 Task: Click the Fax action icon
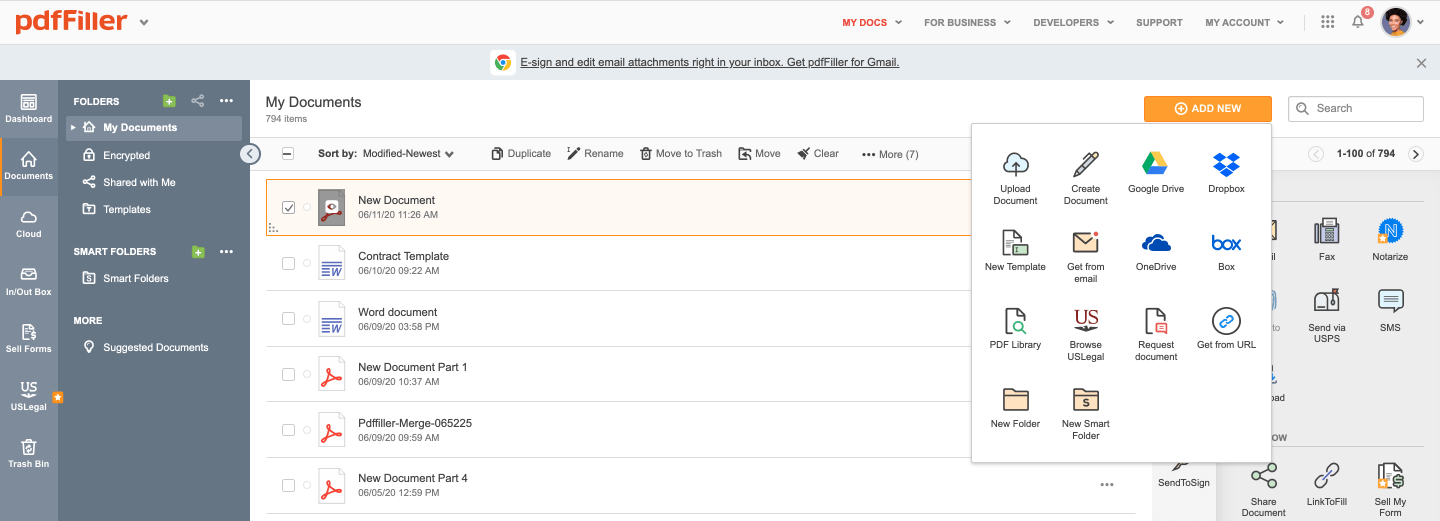tap(1327, 232)
